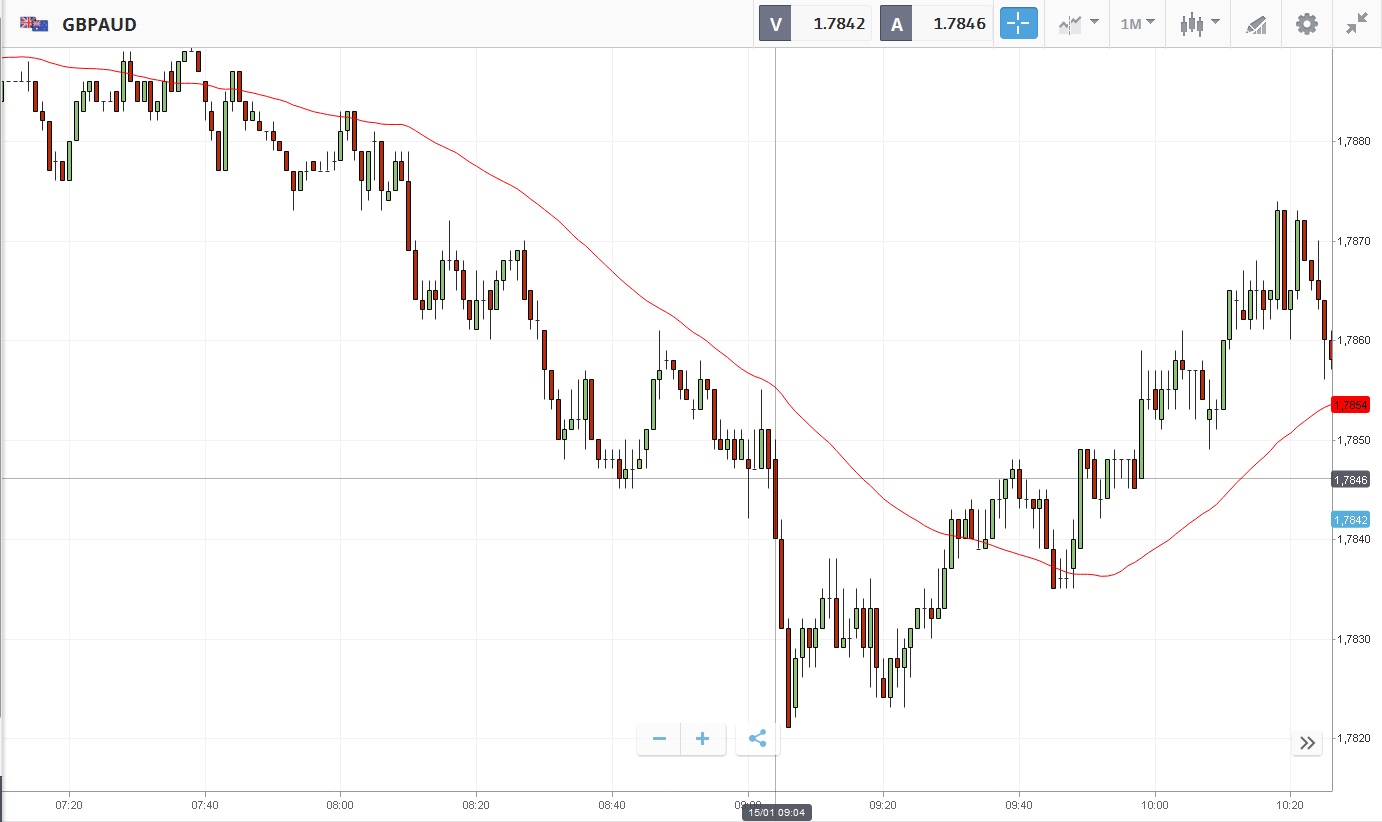Screen dimensions: 1382x822
Task: Click the share chart icon
Action: coord(757,739)
